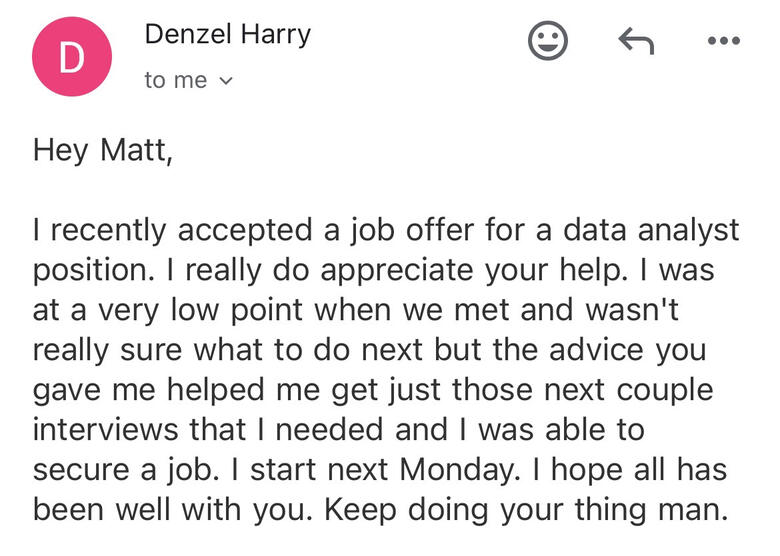Expand recipient details chevron beside "to me"
This screenshot has height=556, width=780.
(225, 81)
